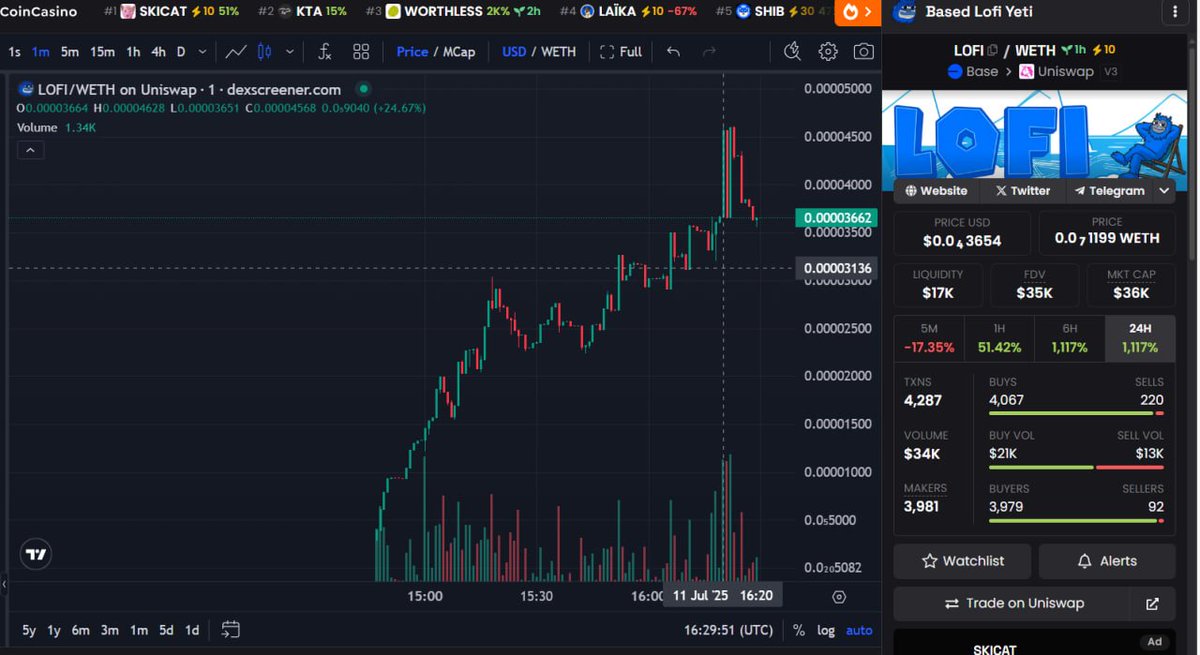Open the chart layout grid icon
Image resolution: width=1200 pixels, height=655 pixels.
pyautogui.click(x=361, y=52)
